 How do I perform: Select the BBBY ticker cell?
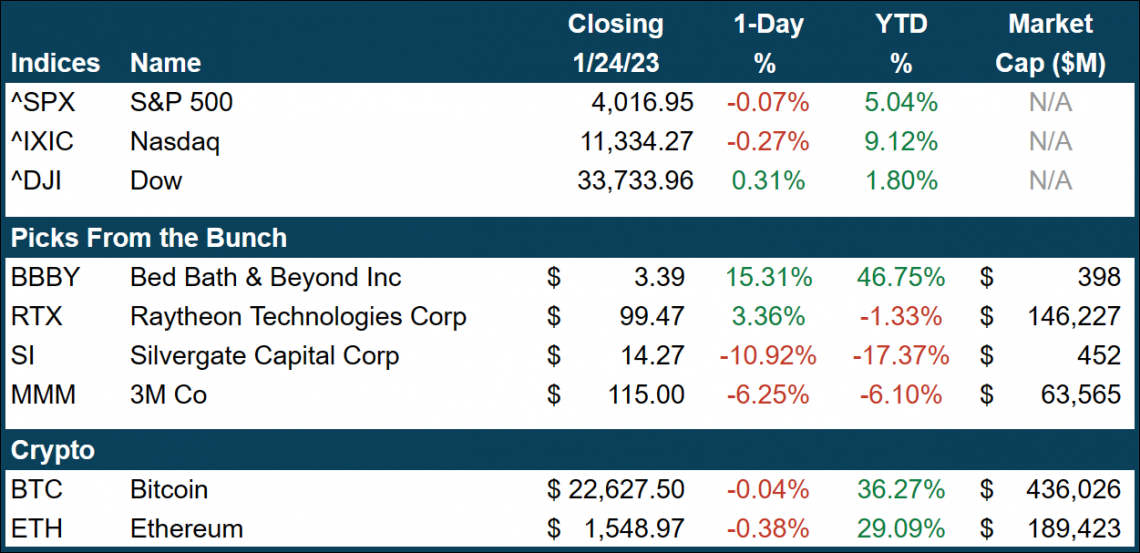(44, 277)
